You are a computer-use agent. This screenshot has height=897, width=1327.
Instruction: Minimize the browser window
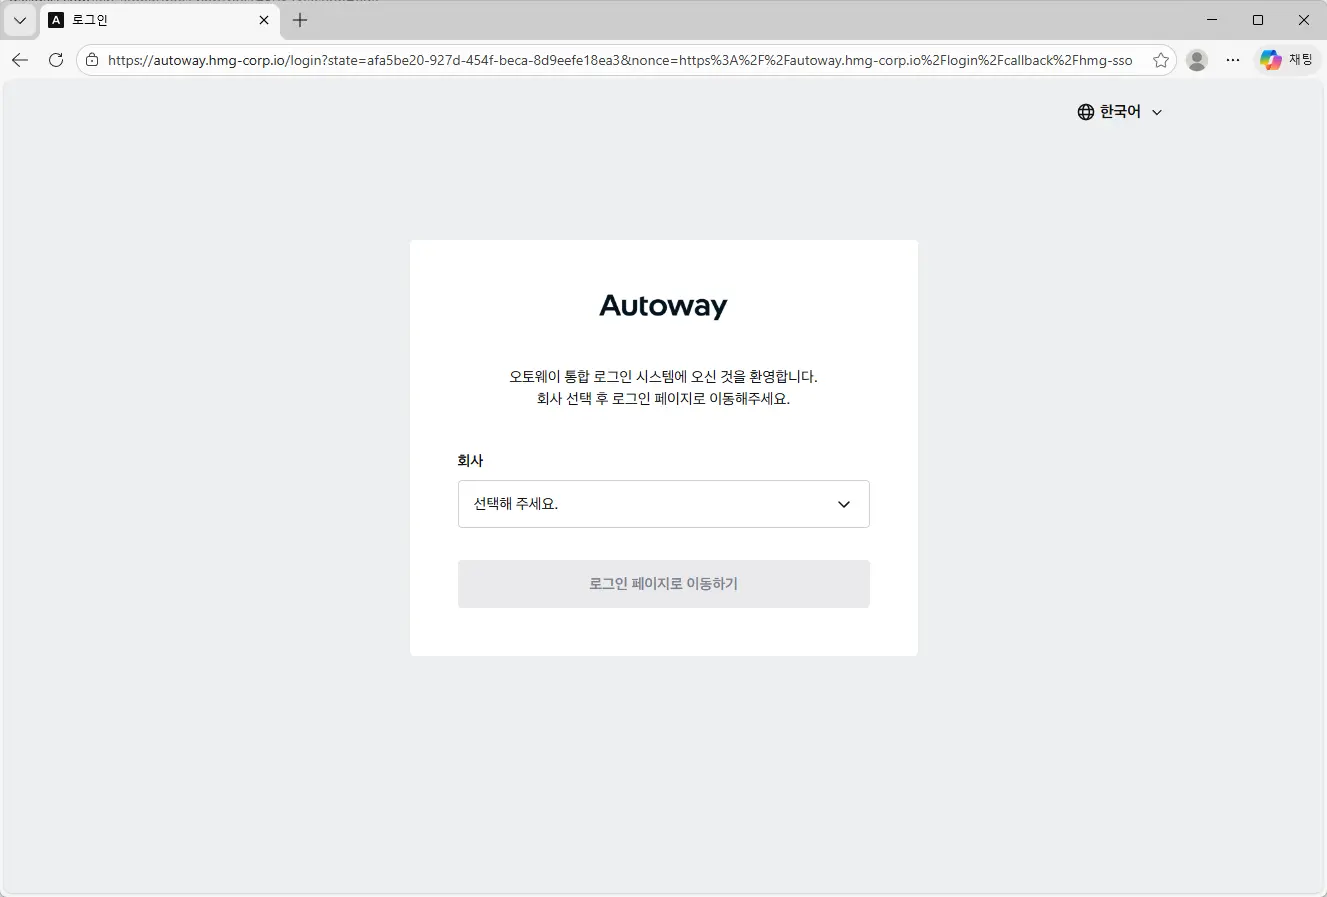tap(1212, 20)
